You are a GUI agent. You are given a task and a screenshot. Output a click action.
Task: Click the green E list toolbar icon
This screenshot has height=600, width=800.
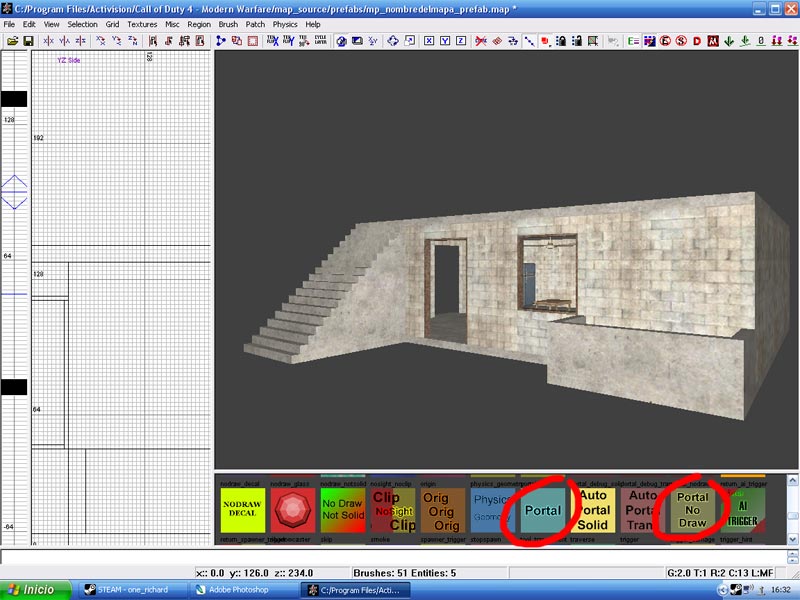633,41
